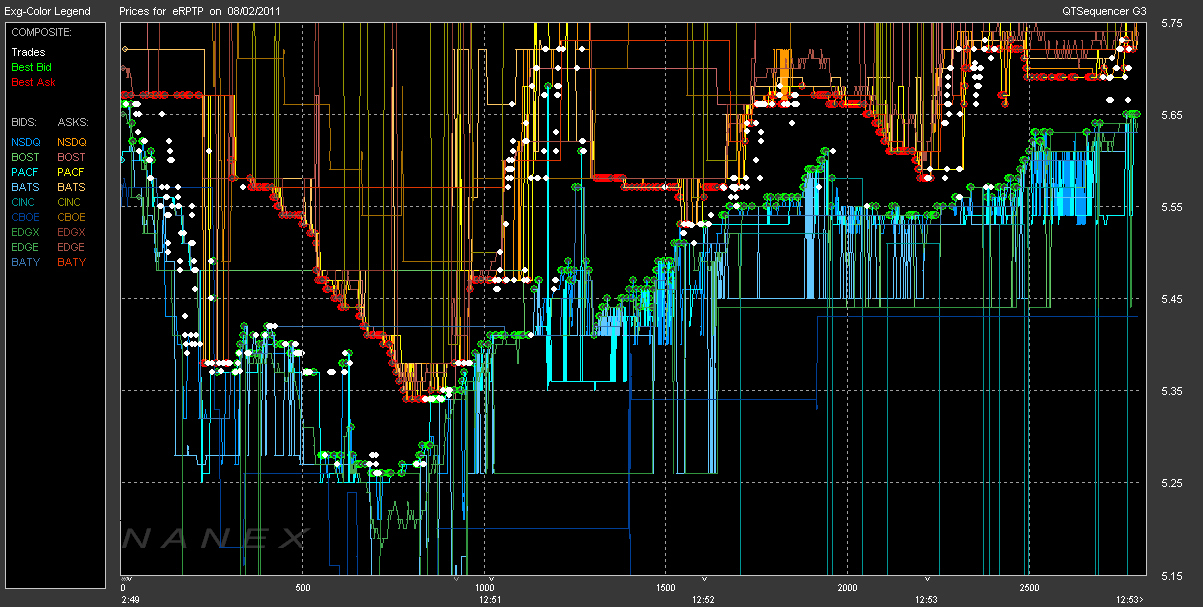This screenshot has width=1203, height=607.
Task: Click the orange NSDQ label under ASKS
Action: click(71, 142)
